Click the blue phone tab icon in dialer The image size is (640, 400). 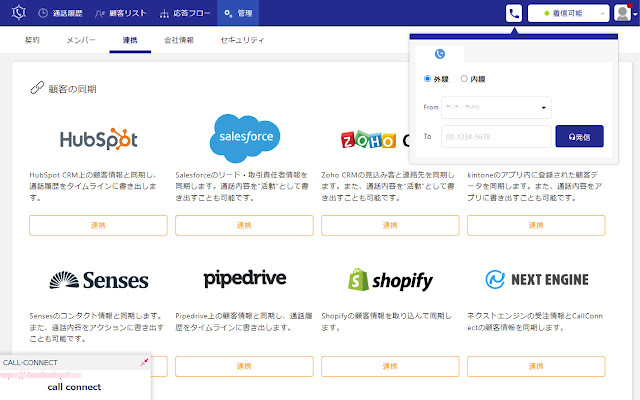(x=440, y=54)
